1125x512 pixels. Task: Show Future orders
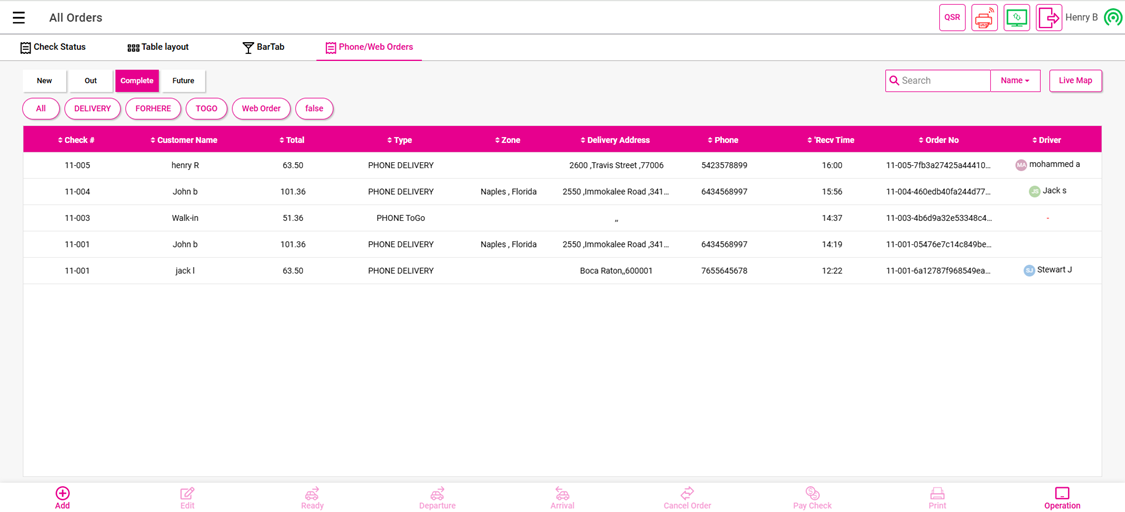[183, 81]
